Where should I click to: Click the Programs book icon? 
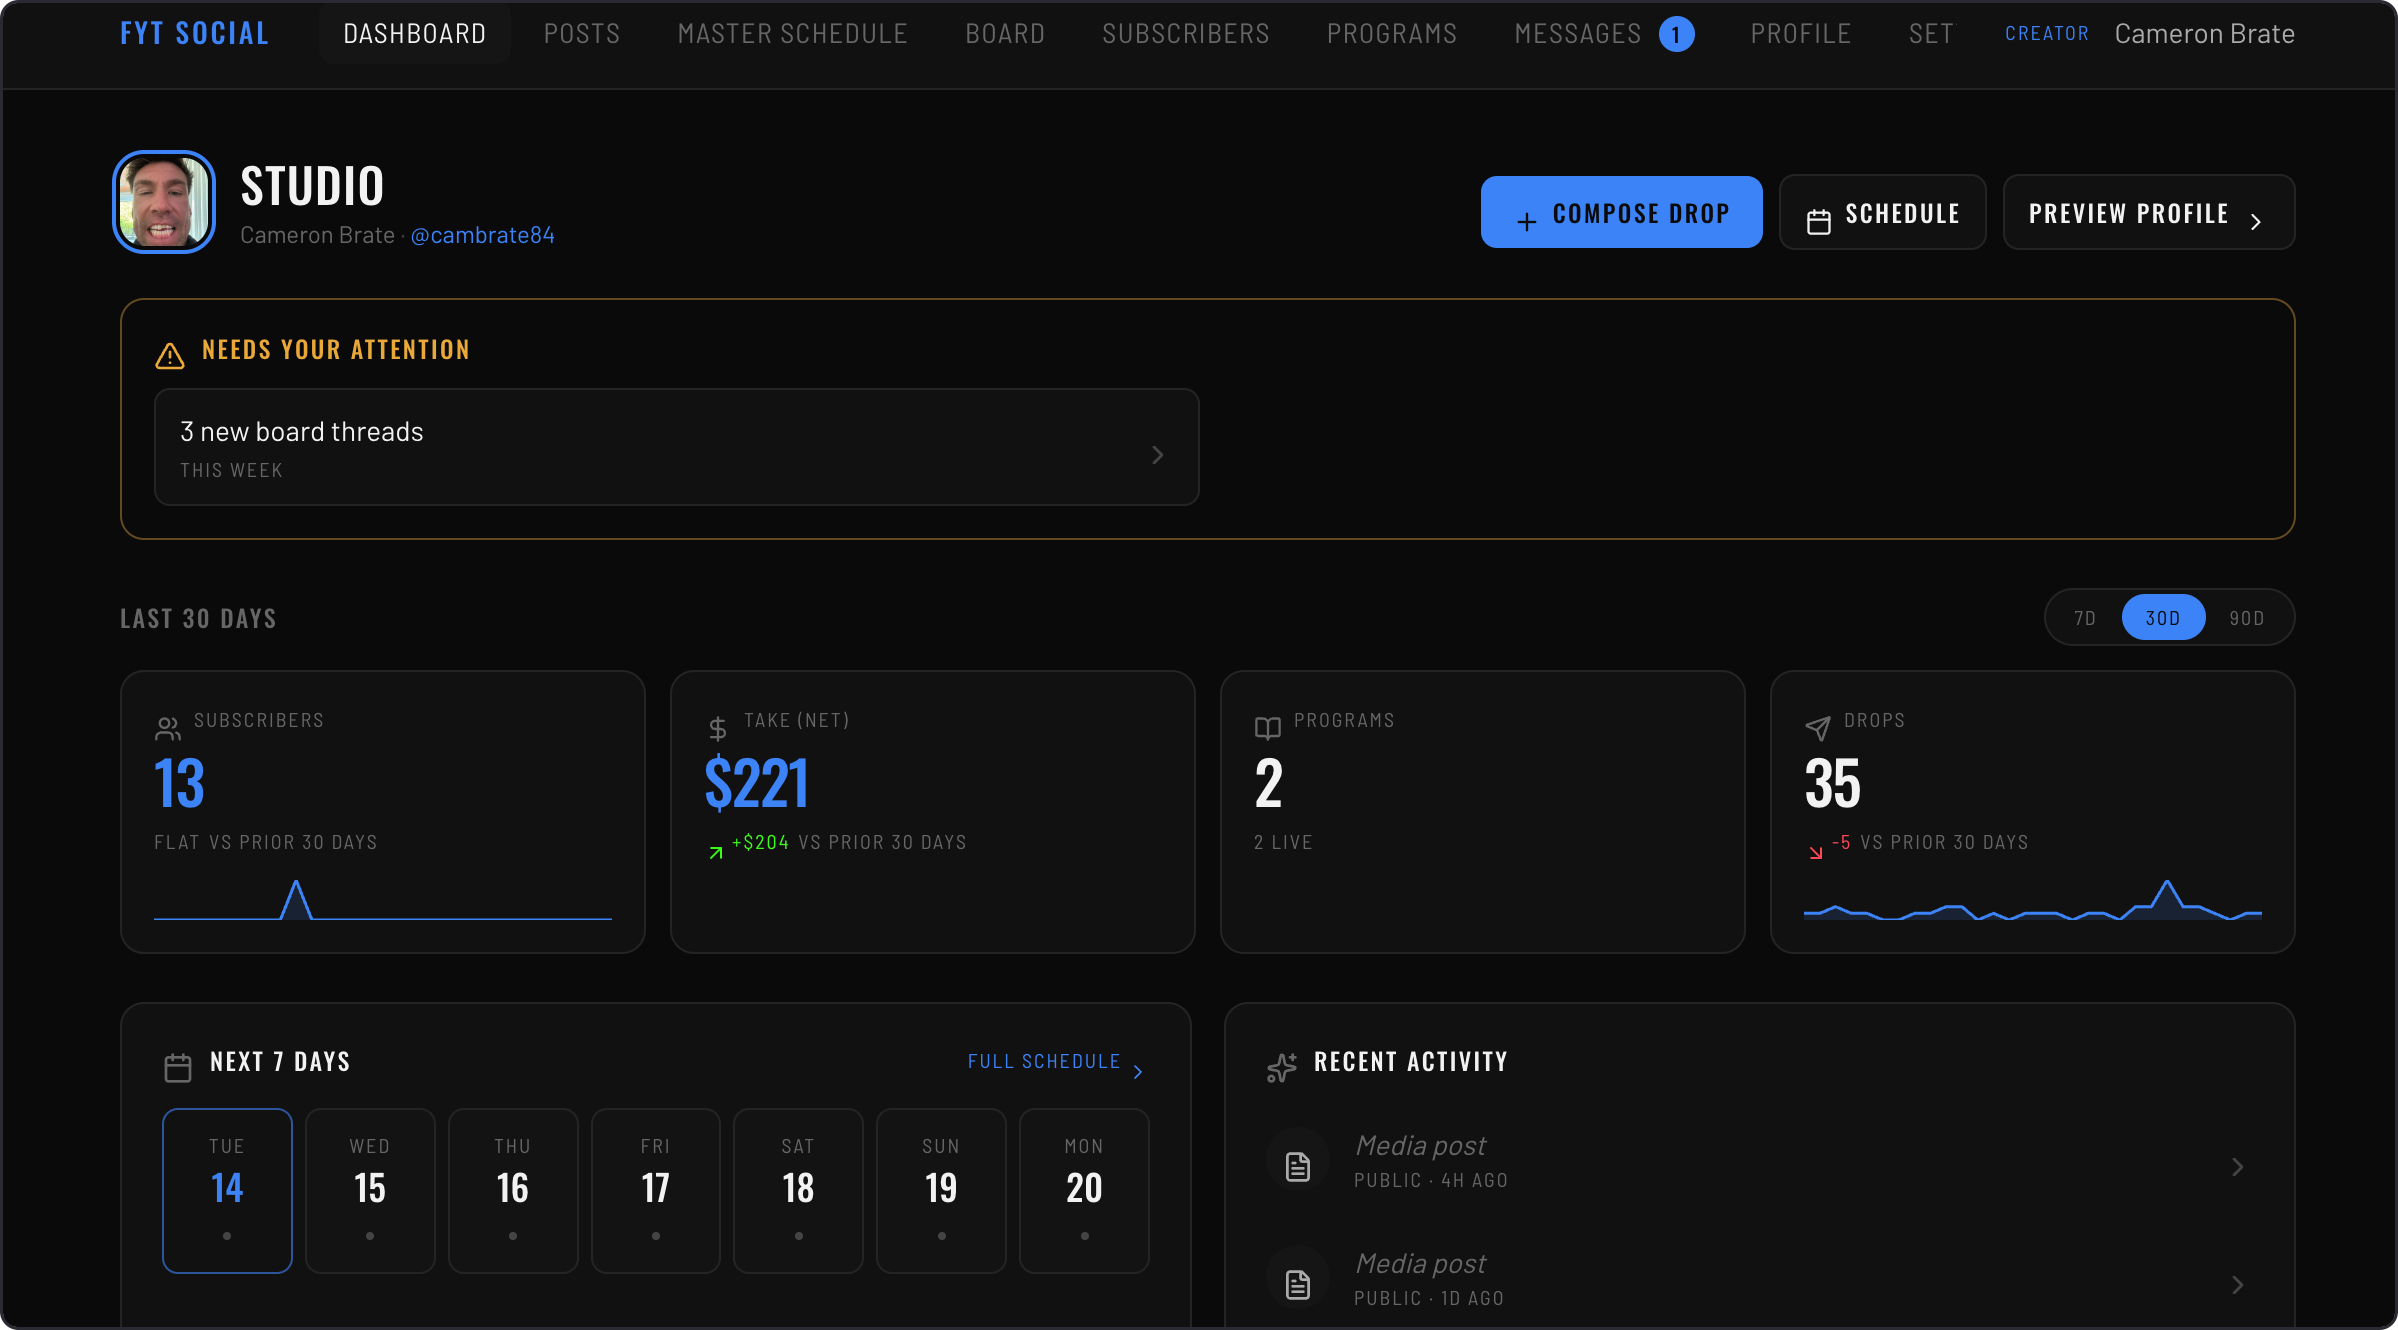point(1268,729)
